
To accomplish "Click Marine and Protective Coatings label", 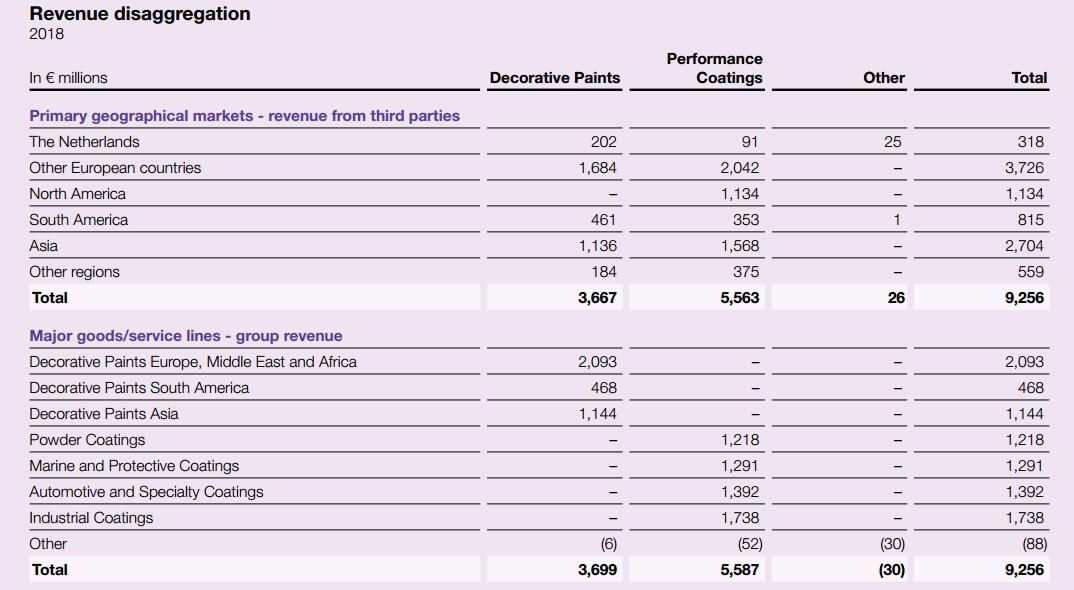I will (x=134, y=466).
